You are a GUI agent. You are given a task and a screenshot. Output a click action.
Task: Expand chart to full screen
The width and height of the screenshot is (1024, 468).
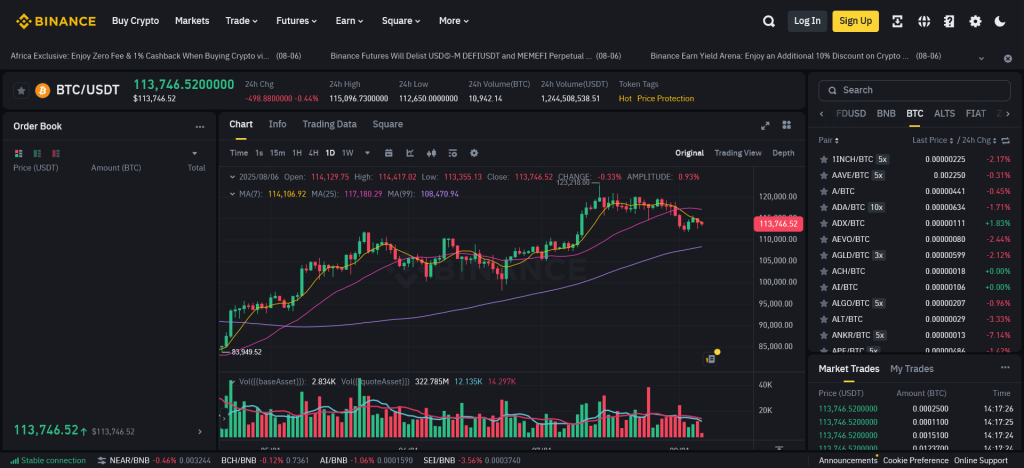point(765,125)
